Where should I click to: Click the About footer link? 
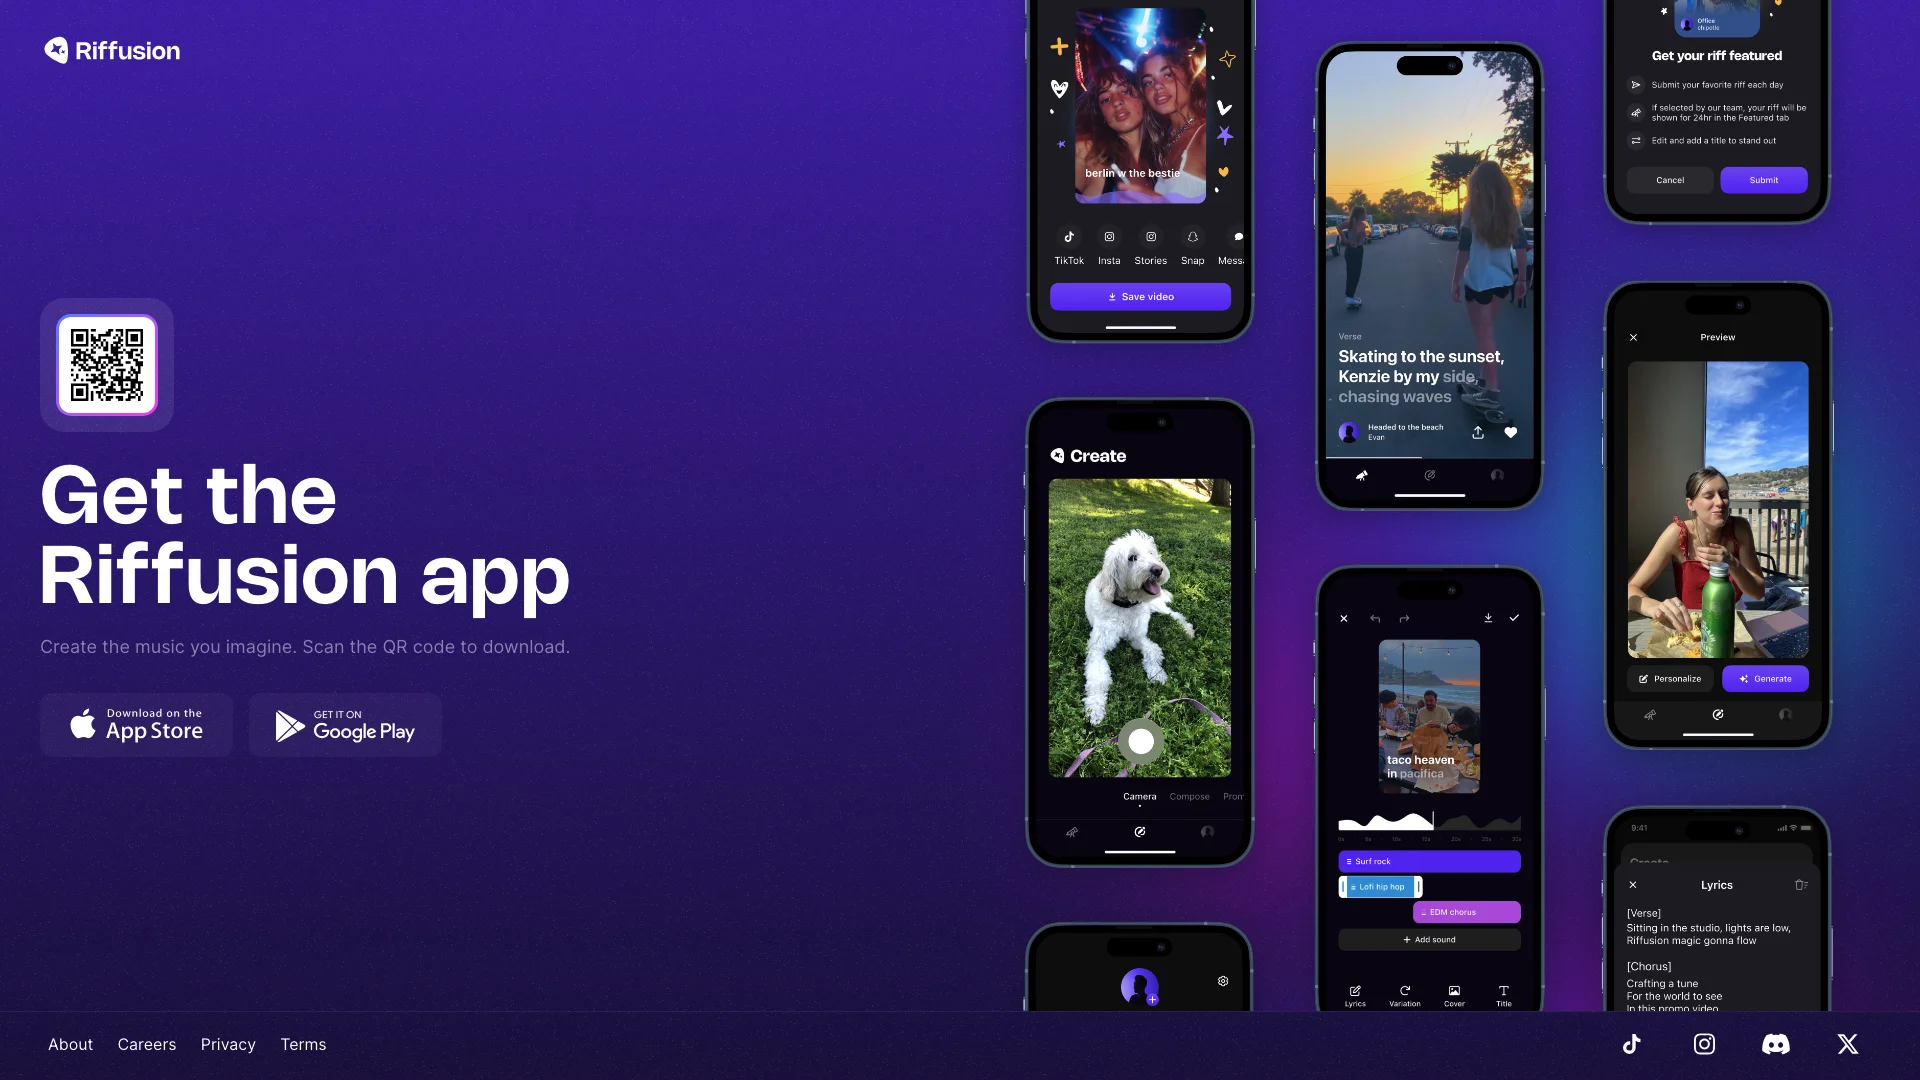70,1043
